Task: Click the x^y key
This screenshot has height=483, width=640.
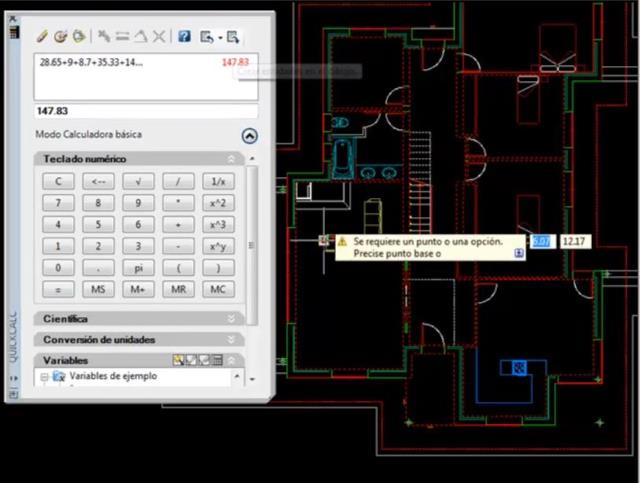Action: (218, 246)
